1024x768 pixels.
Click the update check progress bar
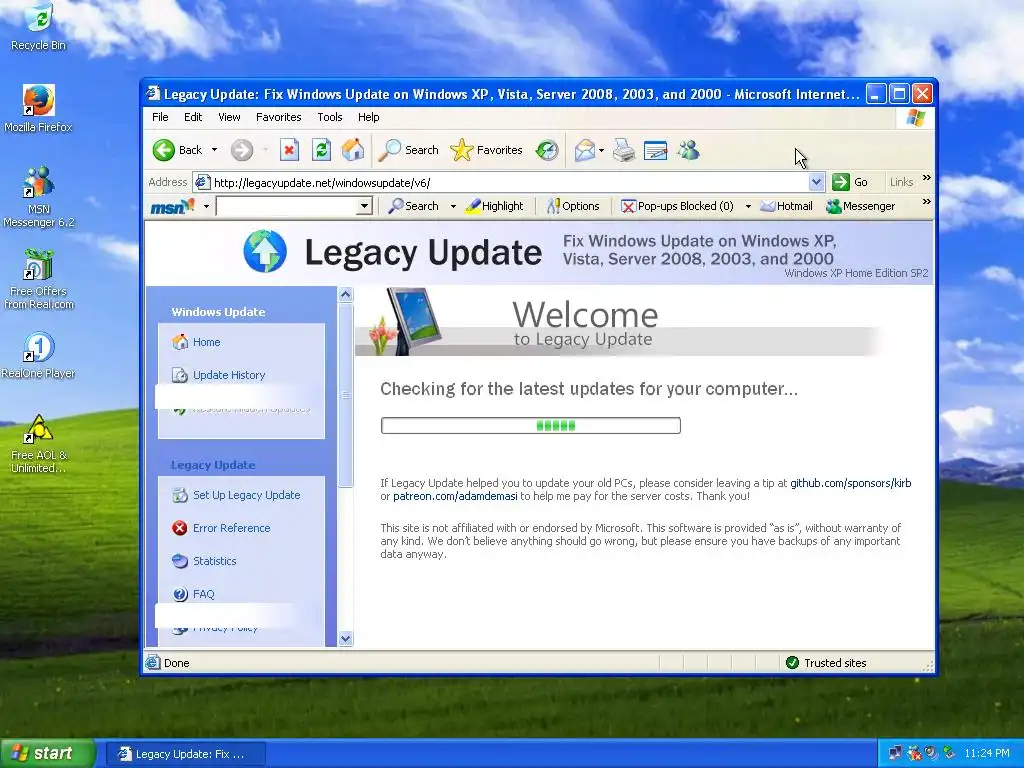point(530,426)
